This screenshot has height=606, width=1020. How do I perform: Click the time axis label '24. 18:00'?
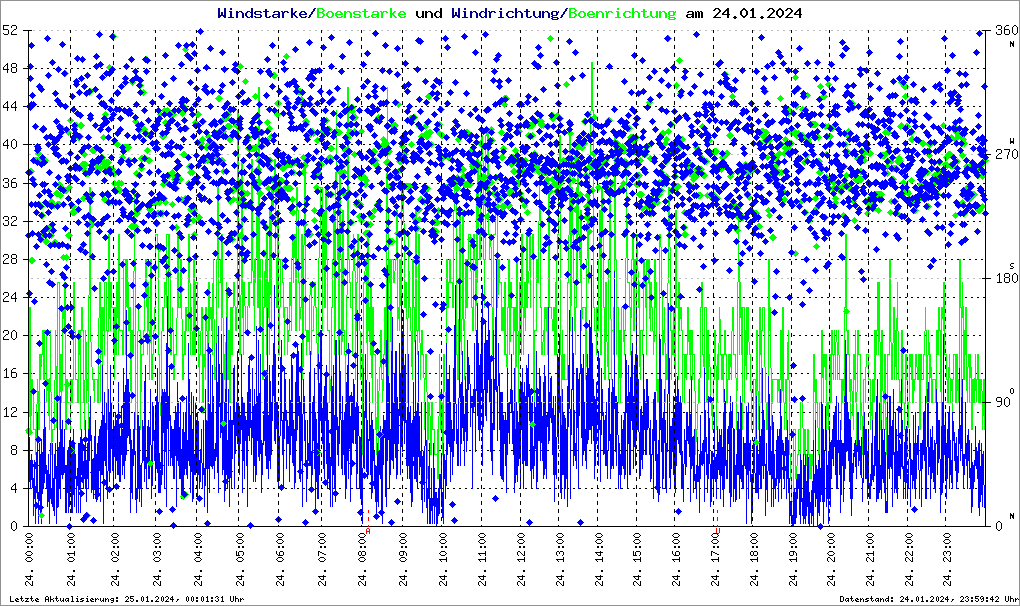[x=753, y=559]
